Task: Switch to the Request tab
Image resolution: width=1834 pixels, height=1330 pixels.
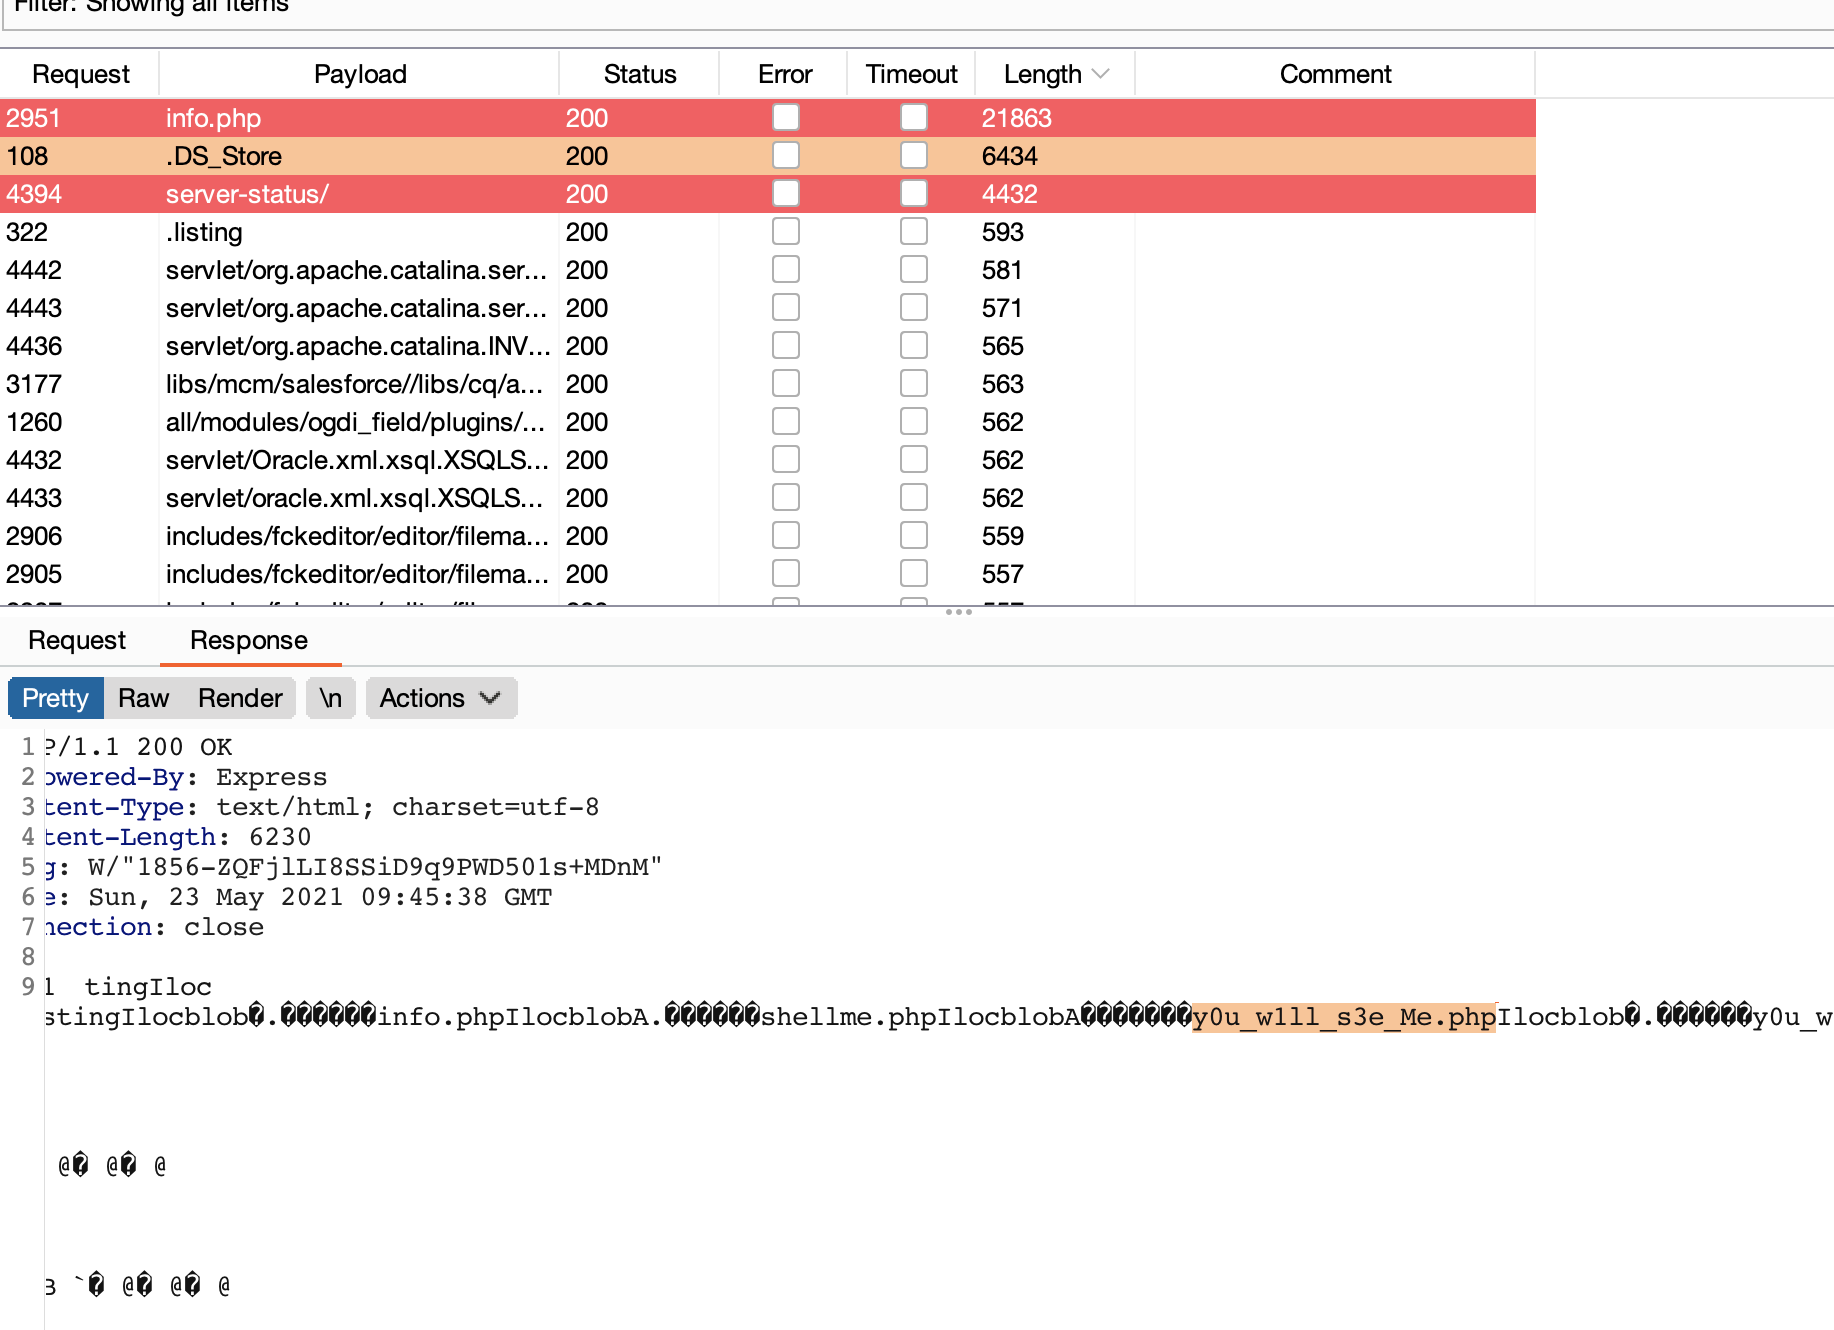Action: 77,640
